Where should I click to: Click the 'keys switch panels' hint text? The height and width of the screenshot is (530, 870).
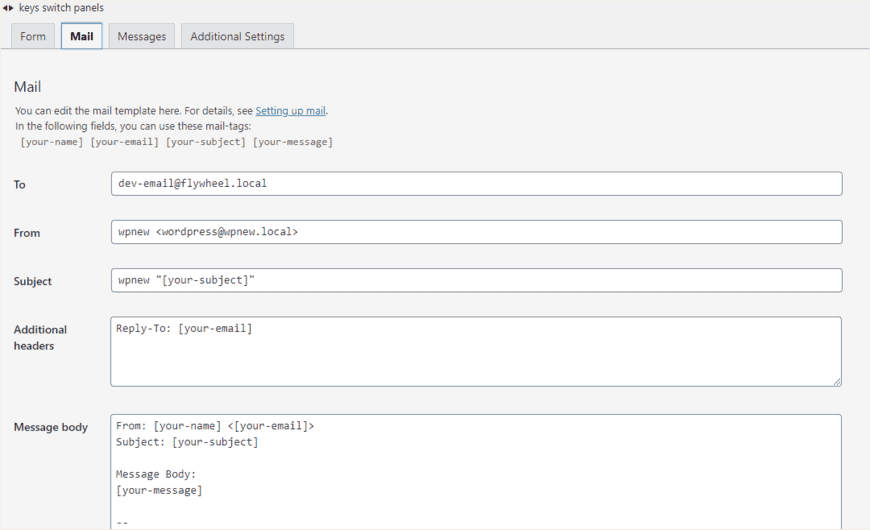pos(61,8)
